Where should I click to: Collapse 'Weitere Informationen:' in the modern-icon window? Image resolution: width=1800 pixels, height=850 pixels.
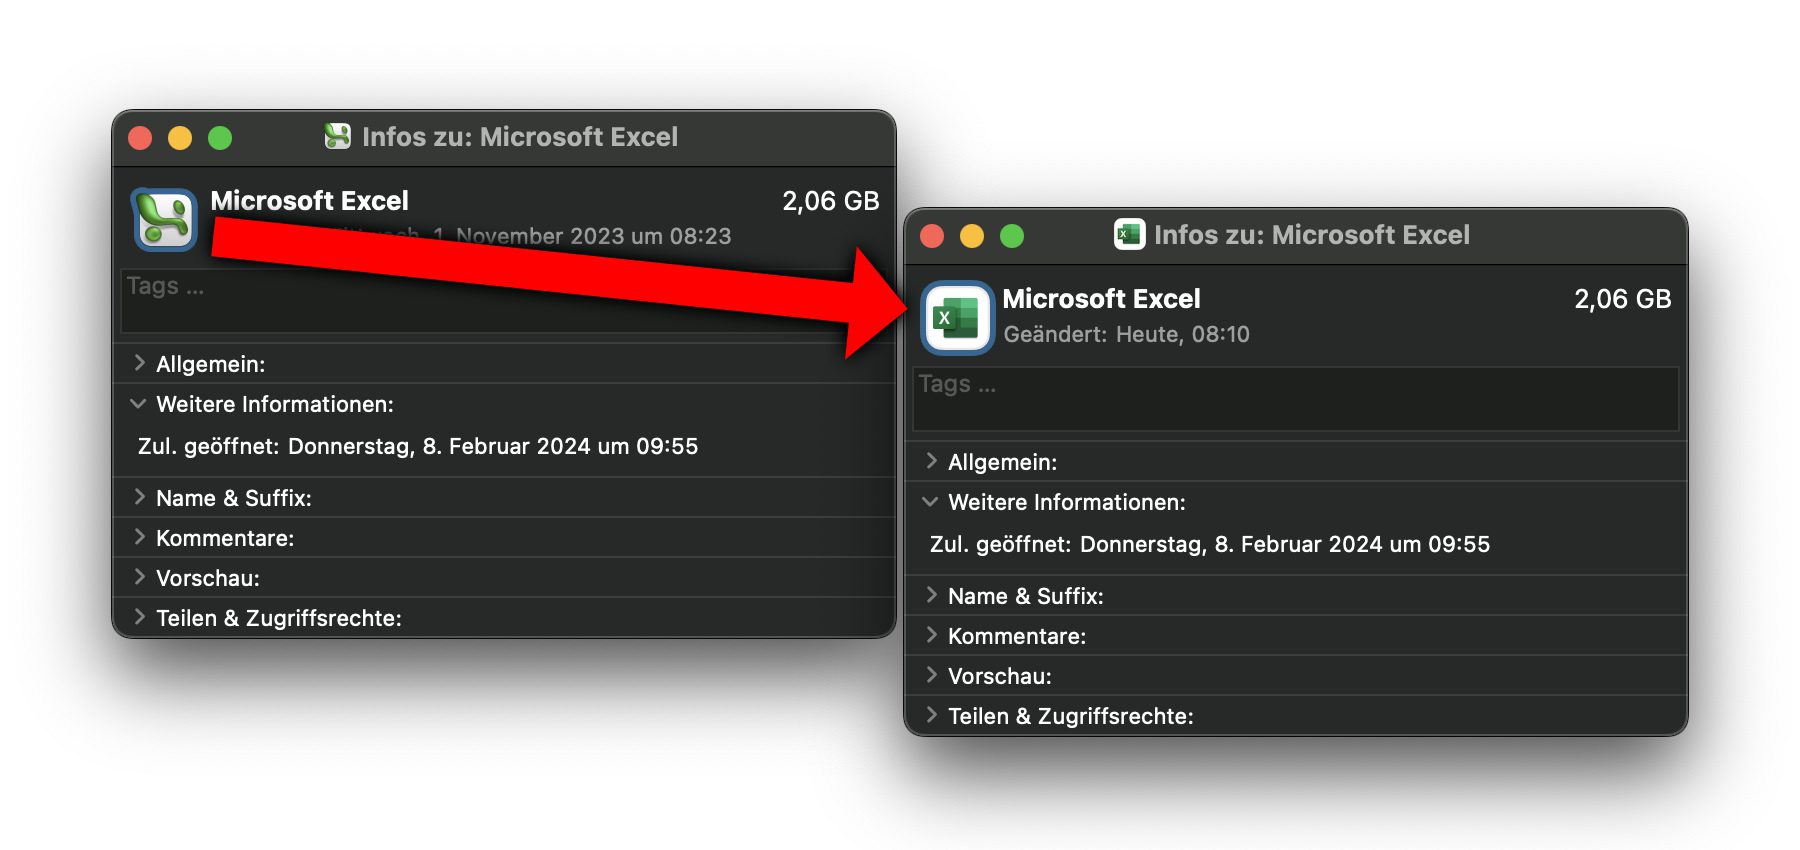pos(931,502)
